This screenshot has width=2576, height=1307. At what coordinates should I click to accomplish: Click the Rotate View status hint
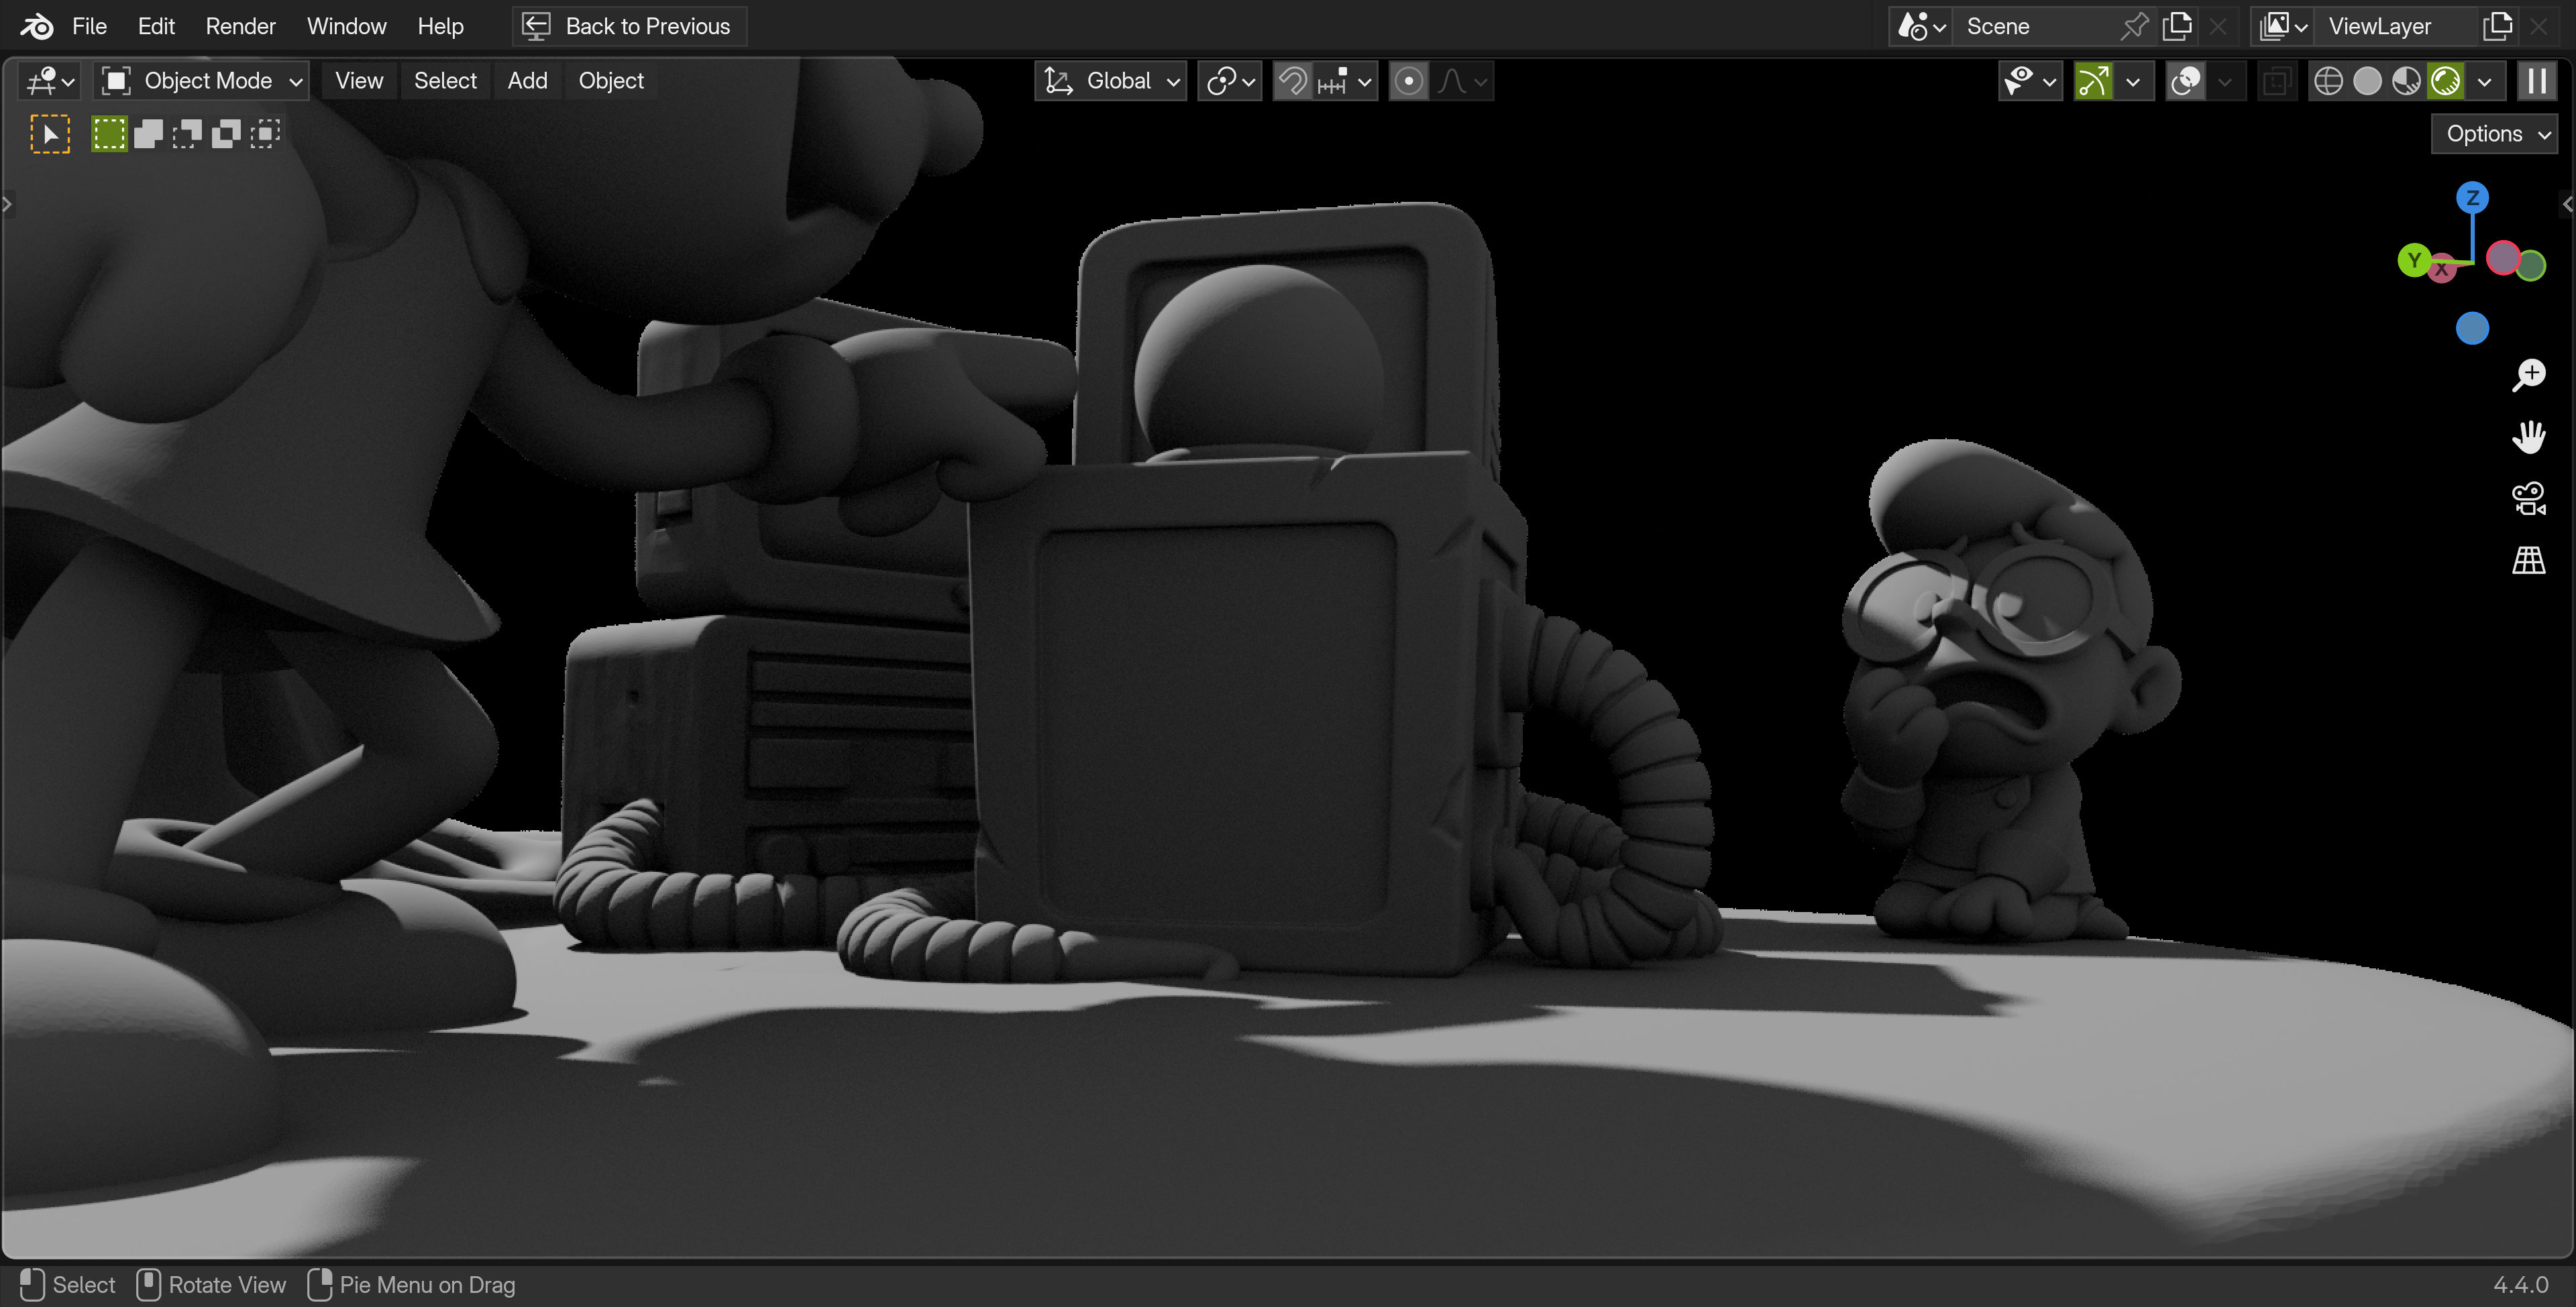[x=211, y=1285]
